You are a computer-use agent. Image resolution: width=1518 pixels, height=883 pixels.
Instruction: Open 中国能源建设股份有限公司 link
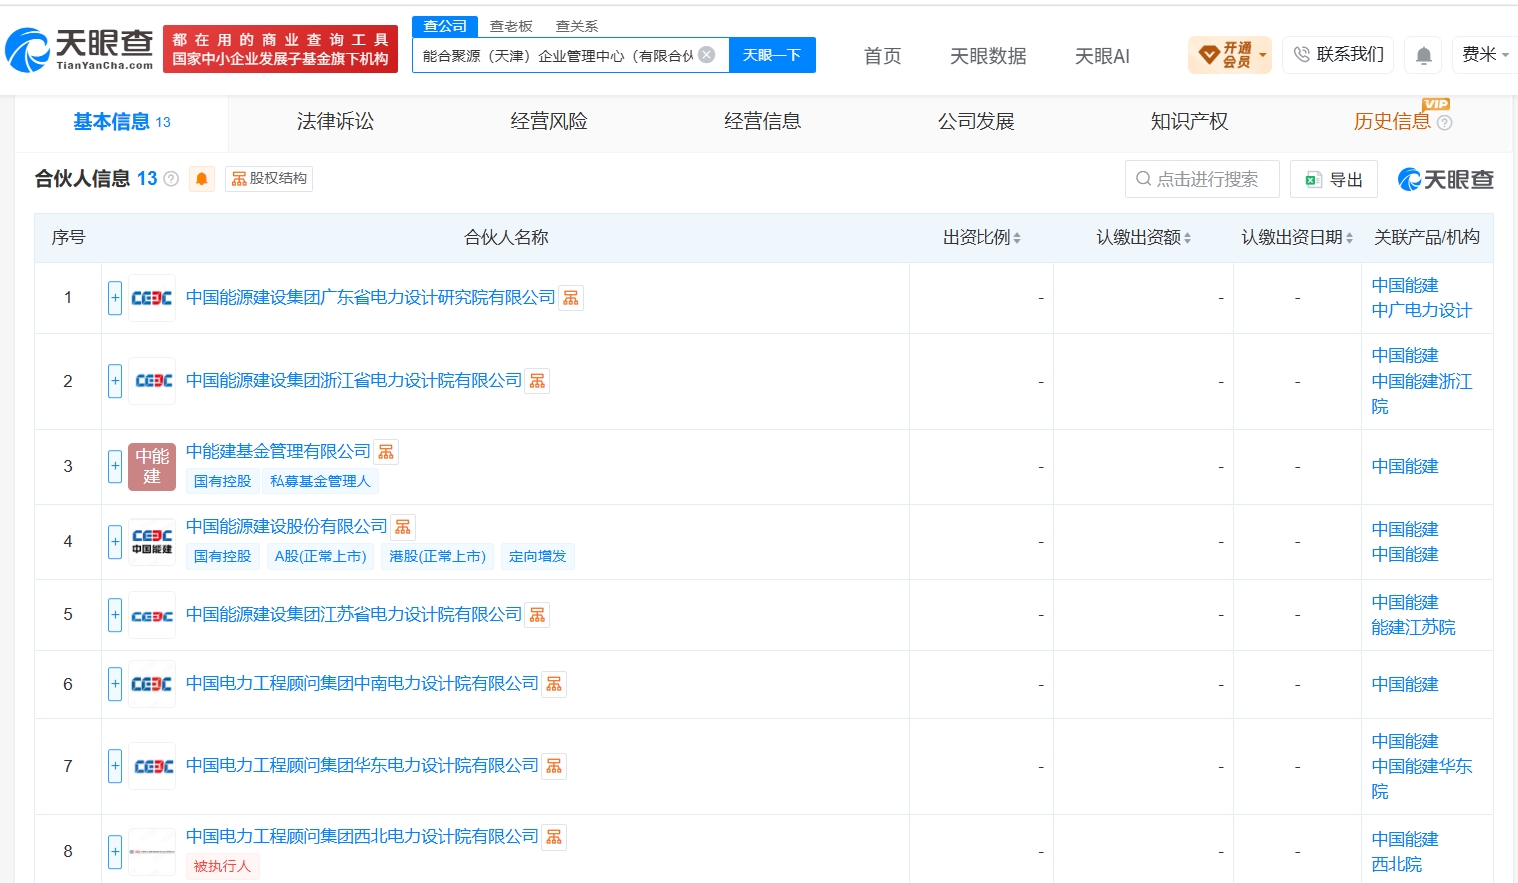tap(287, 527)
